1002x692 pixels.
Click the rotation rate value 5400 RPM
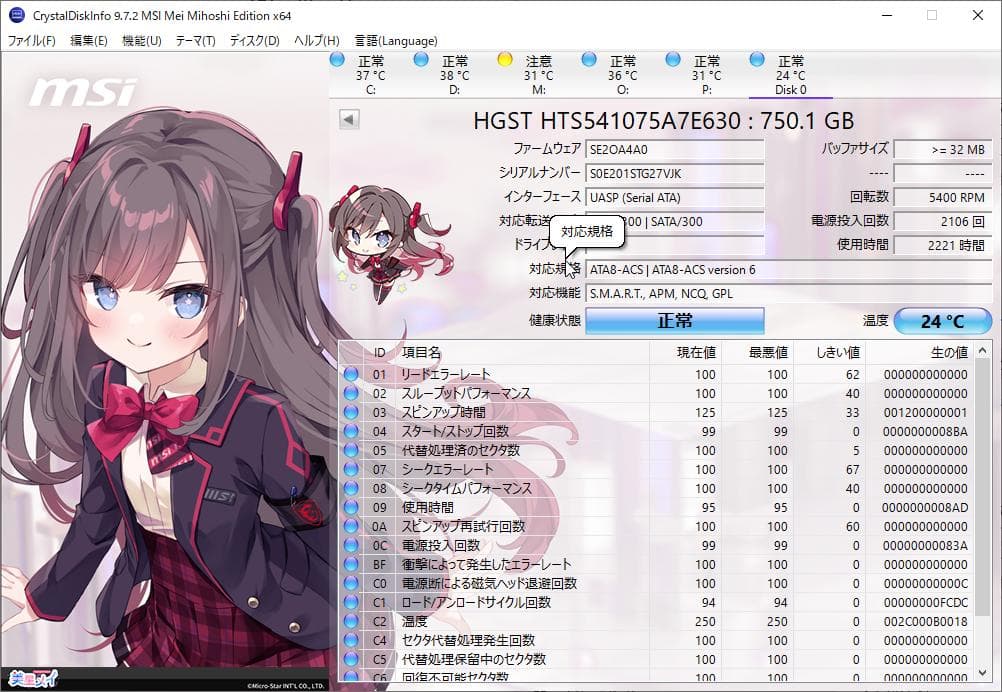(943, 197)
